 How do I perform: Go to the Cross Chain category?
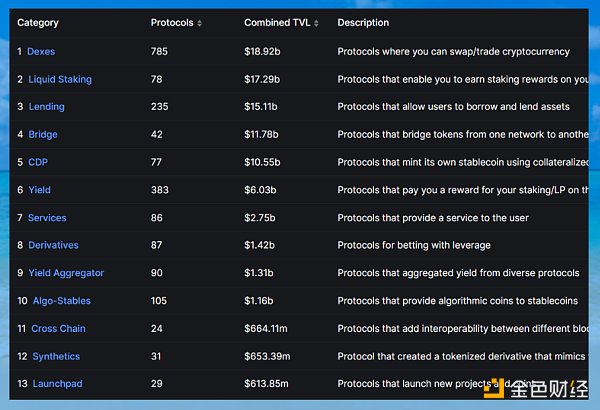[x=58, y=328]
